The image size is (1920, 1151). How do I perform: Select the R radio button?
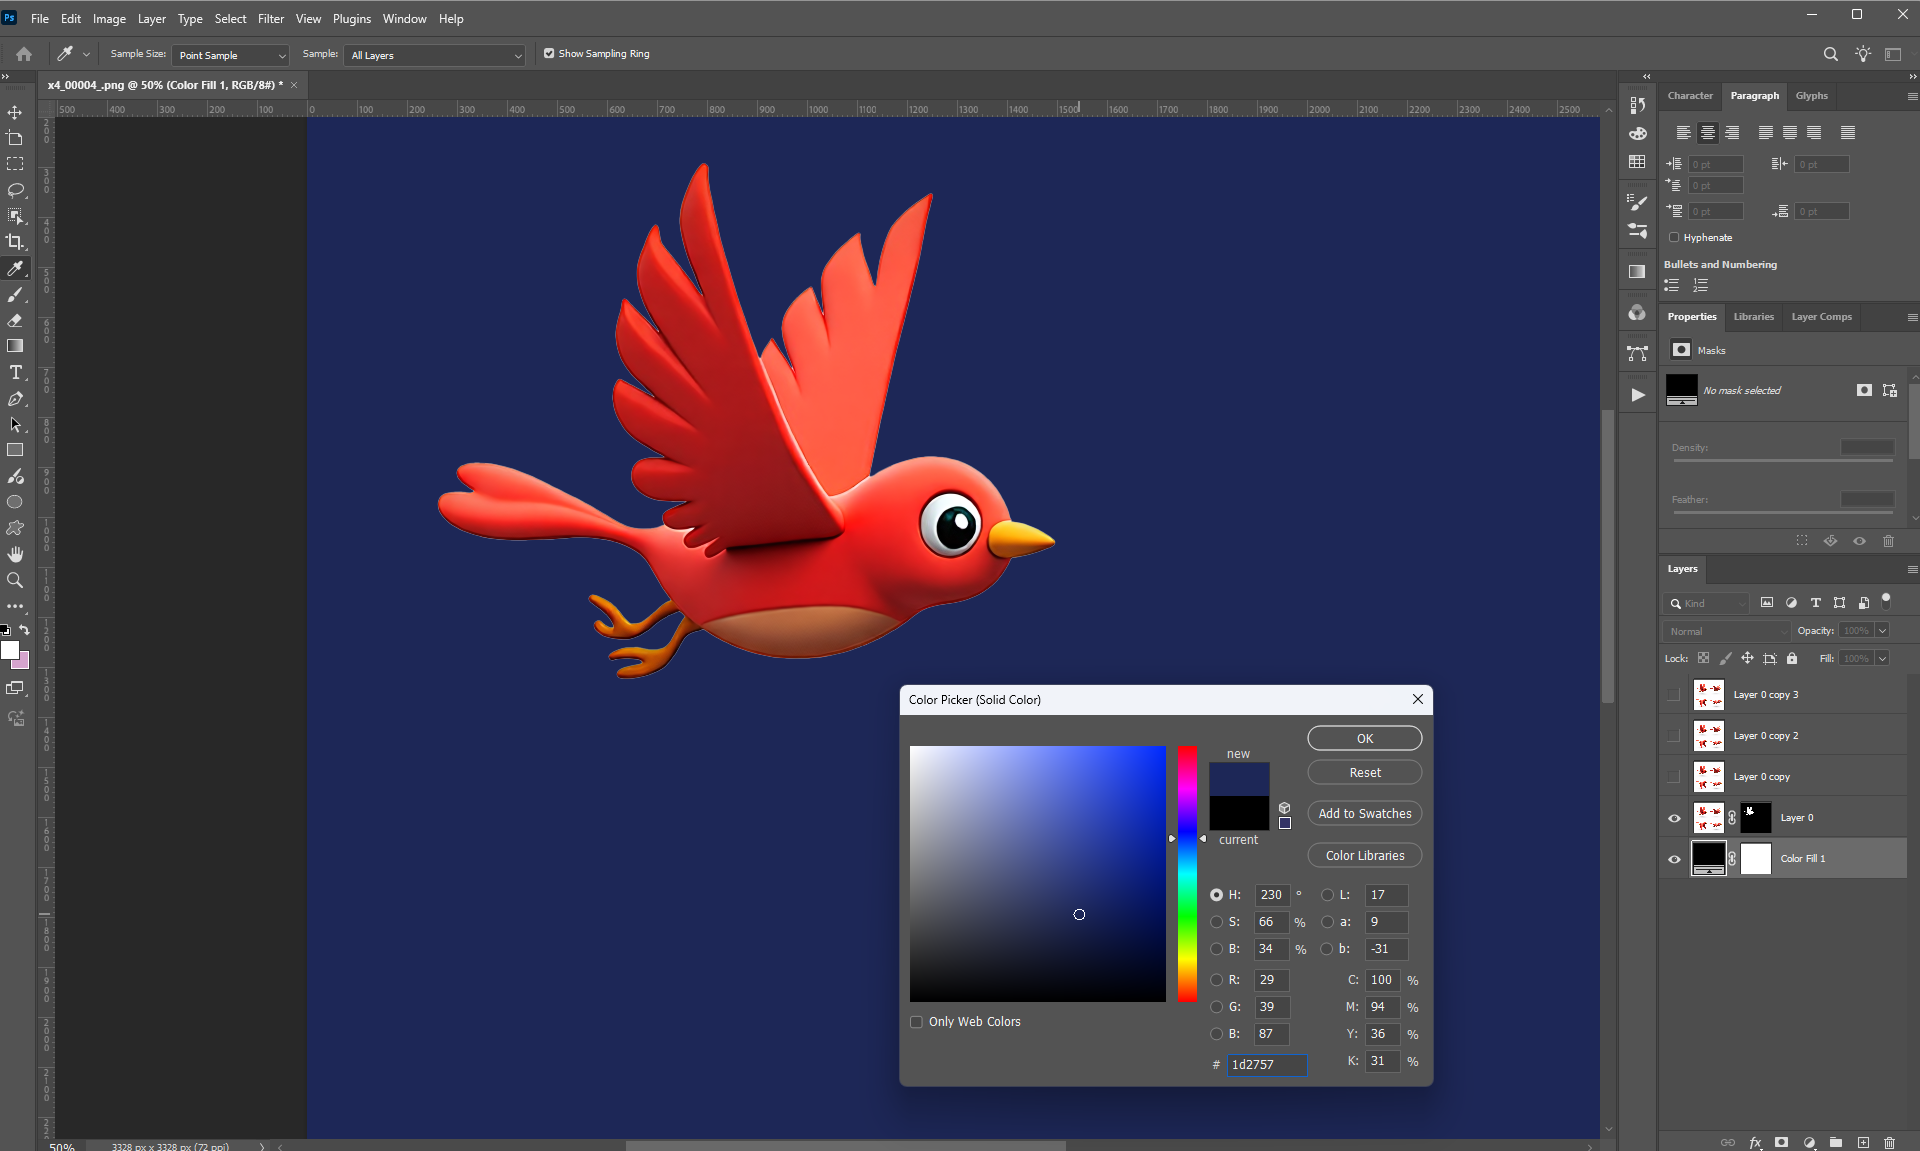(1217, 980)
